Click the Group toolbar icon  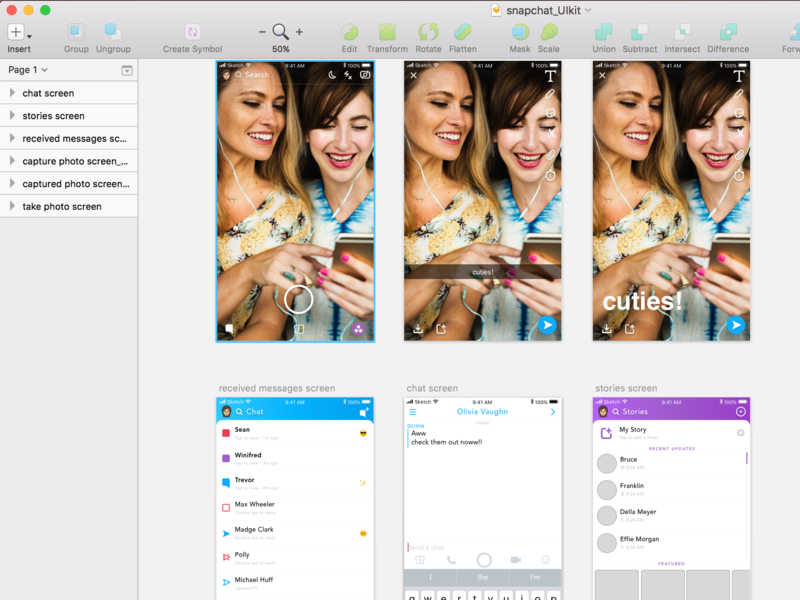76,32
